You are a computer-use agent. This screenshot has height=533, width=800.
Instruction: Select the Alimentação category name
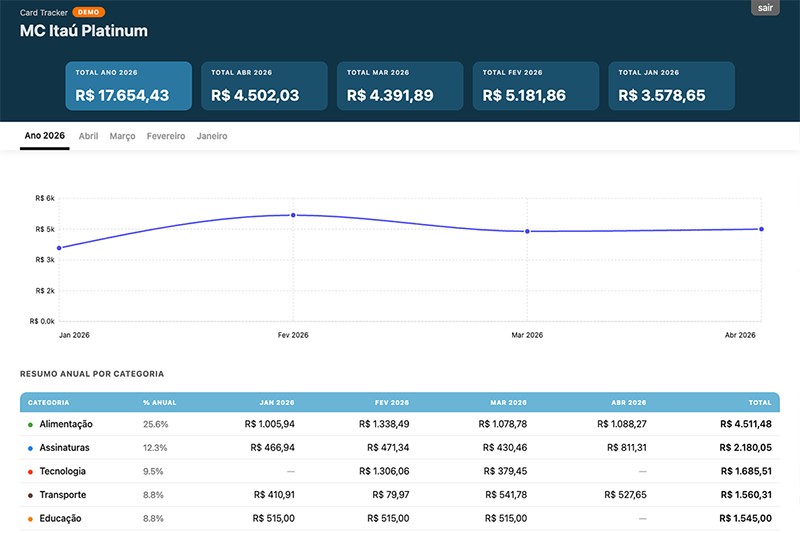[x=66, y=424]
